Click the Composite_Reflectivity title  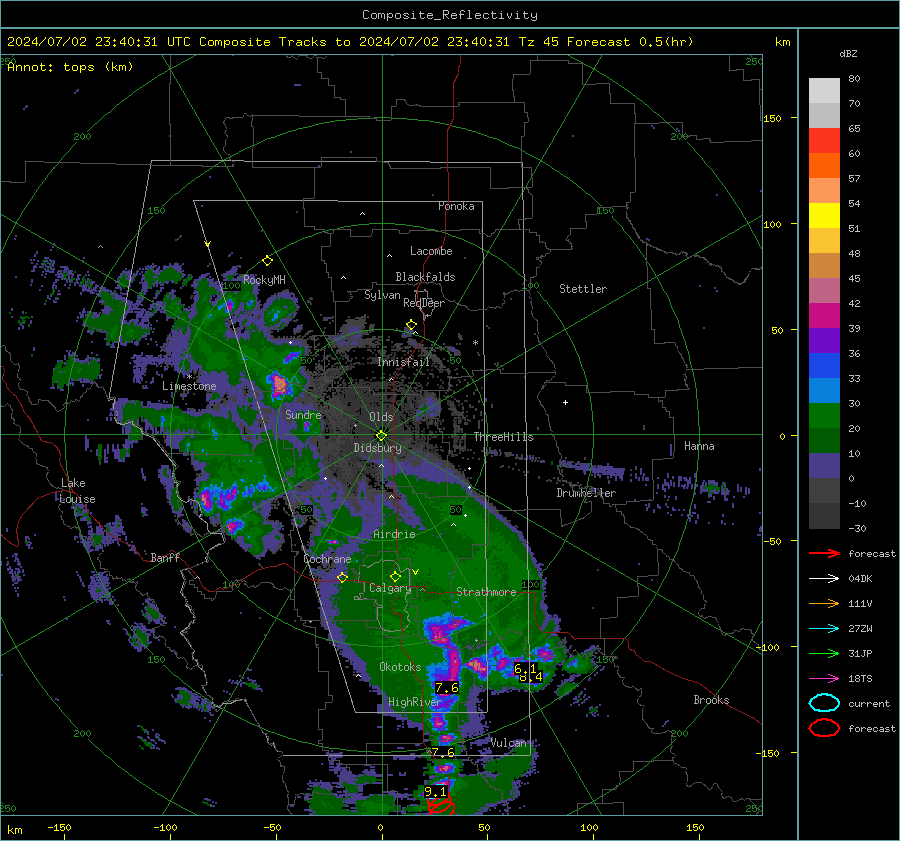(449, 15)
